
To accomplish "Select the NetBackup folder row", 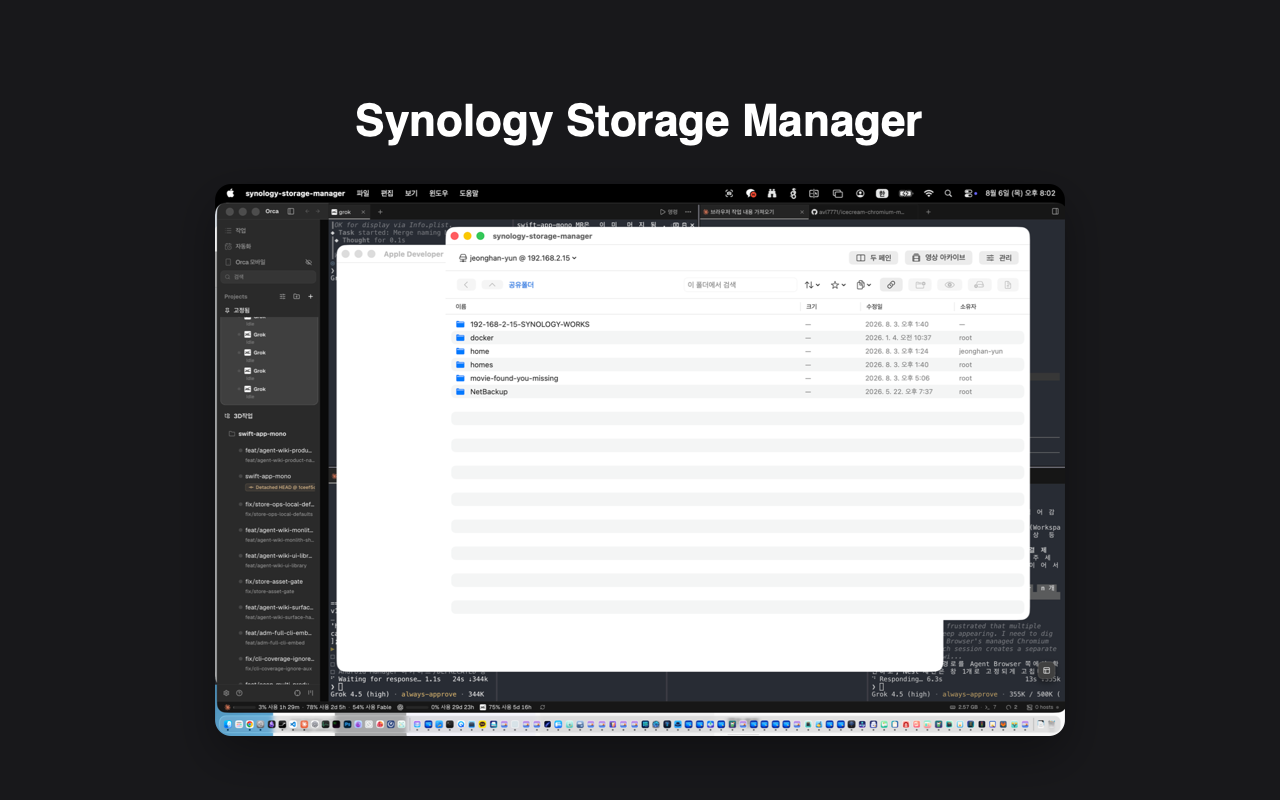I will pyautogui.click(x=737, y=392).
